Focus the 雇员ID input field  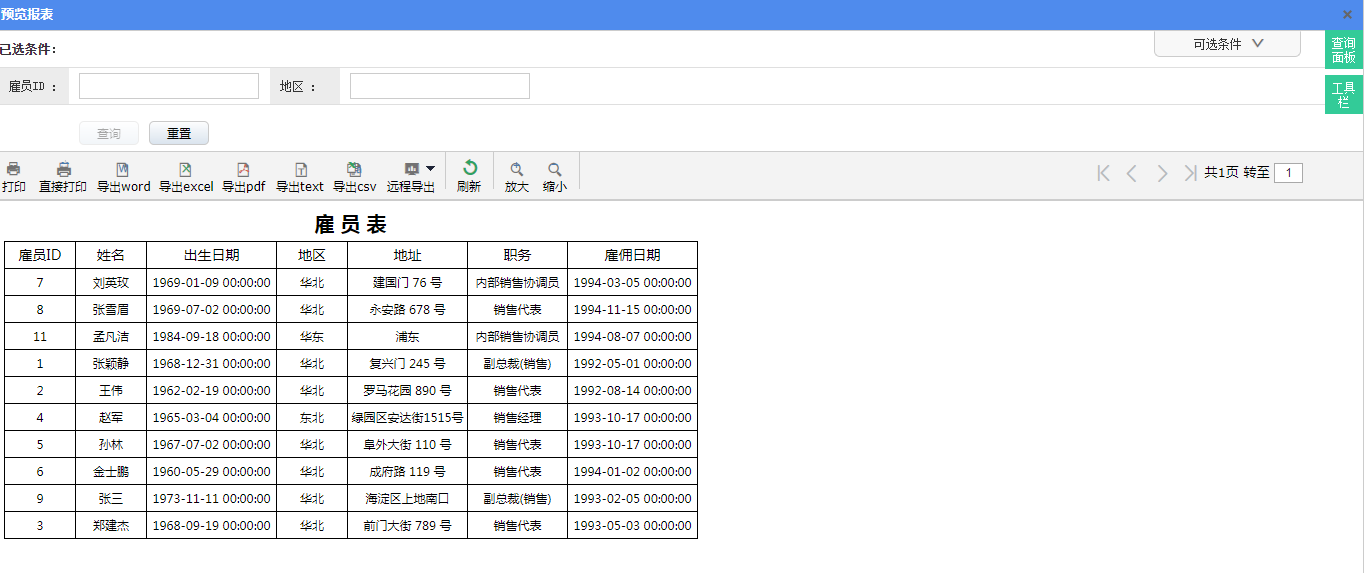coord(169,86)
